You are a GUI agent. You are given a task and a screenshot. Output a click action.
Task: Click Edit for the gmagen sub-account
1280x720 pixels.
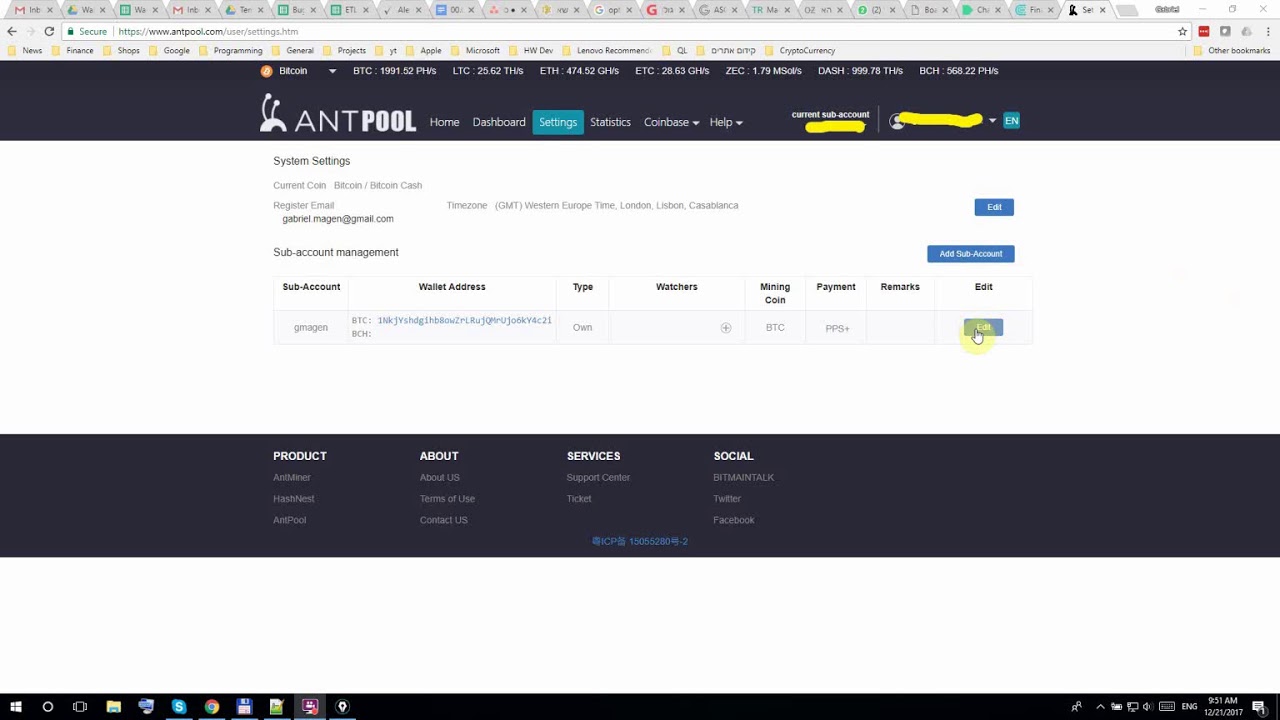(x=983, y=328)
